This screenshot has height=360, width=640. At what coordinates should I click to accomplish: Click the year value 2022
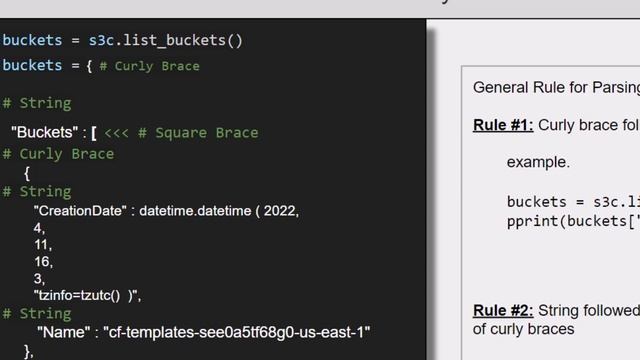point(281,211)
